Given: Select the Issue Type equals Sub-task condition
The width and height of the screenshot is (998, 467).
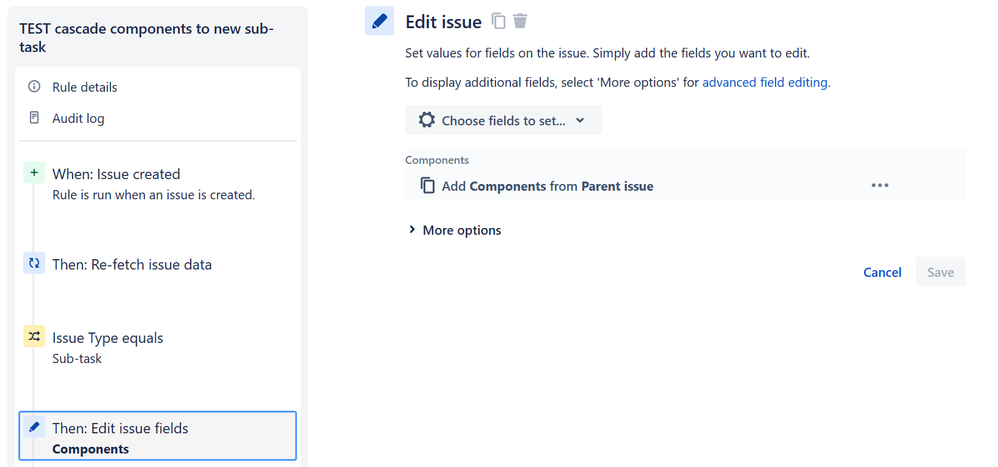Looking at the screenshot, I should [158, 347].
